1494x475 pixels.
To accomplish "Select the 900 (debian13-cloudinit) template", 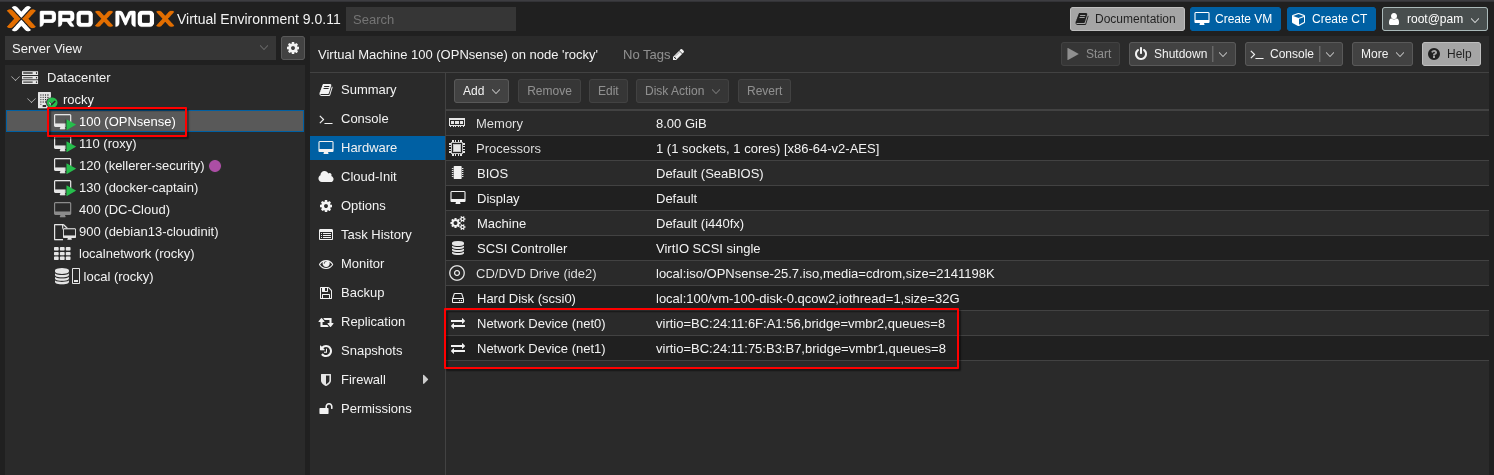I will pyautogui.click(x=148, y=232).
